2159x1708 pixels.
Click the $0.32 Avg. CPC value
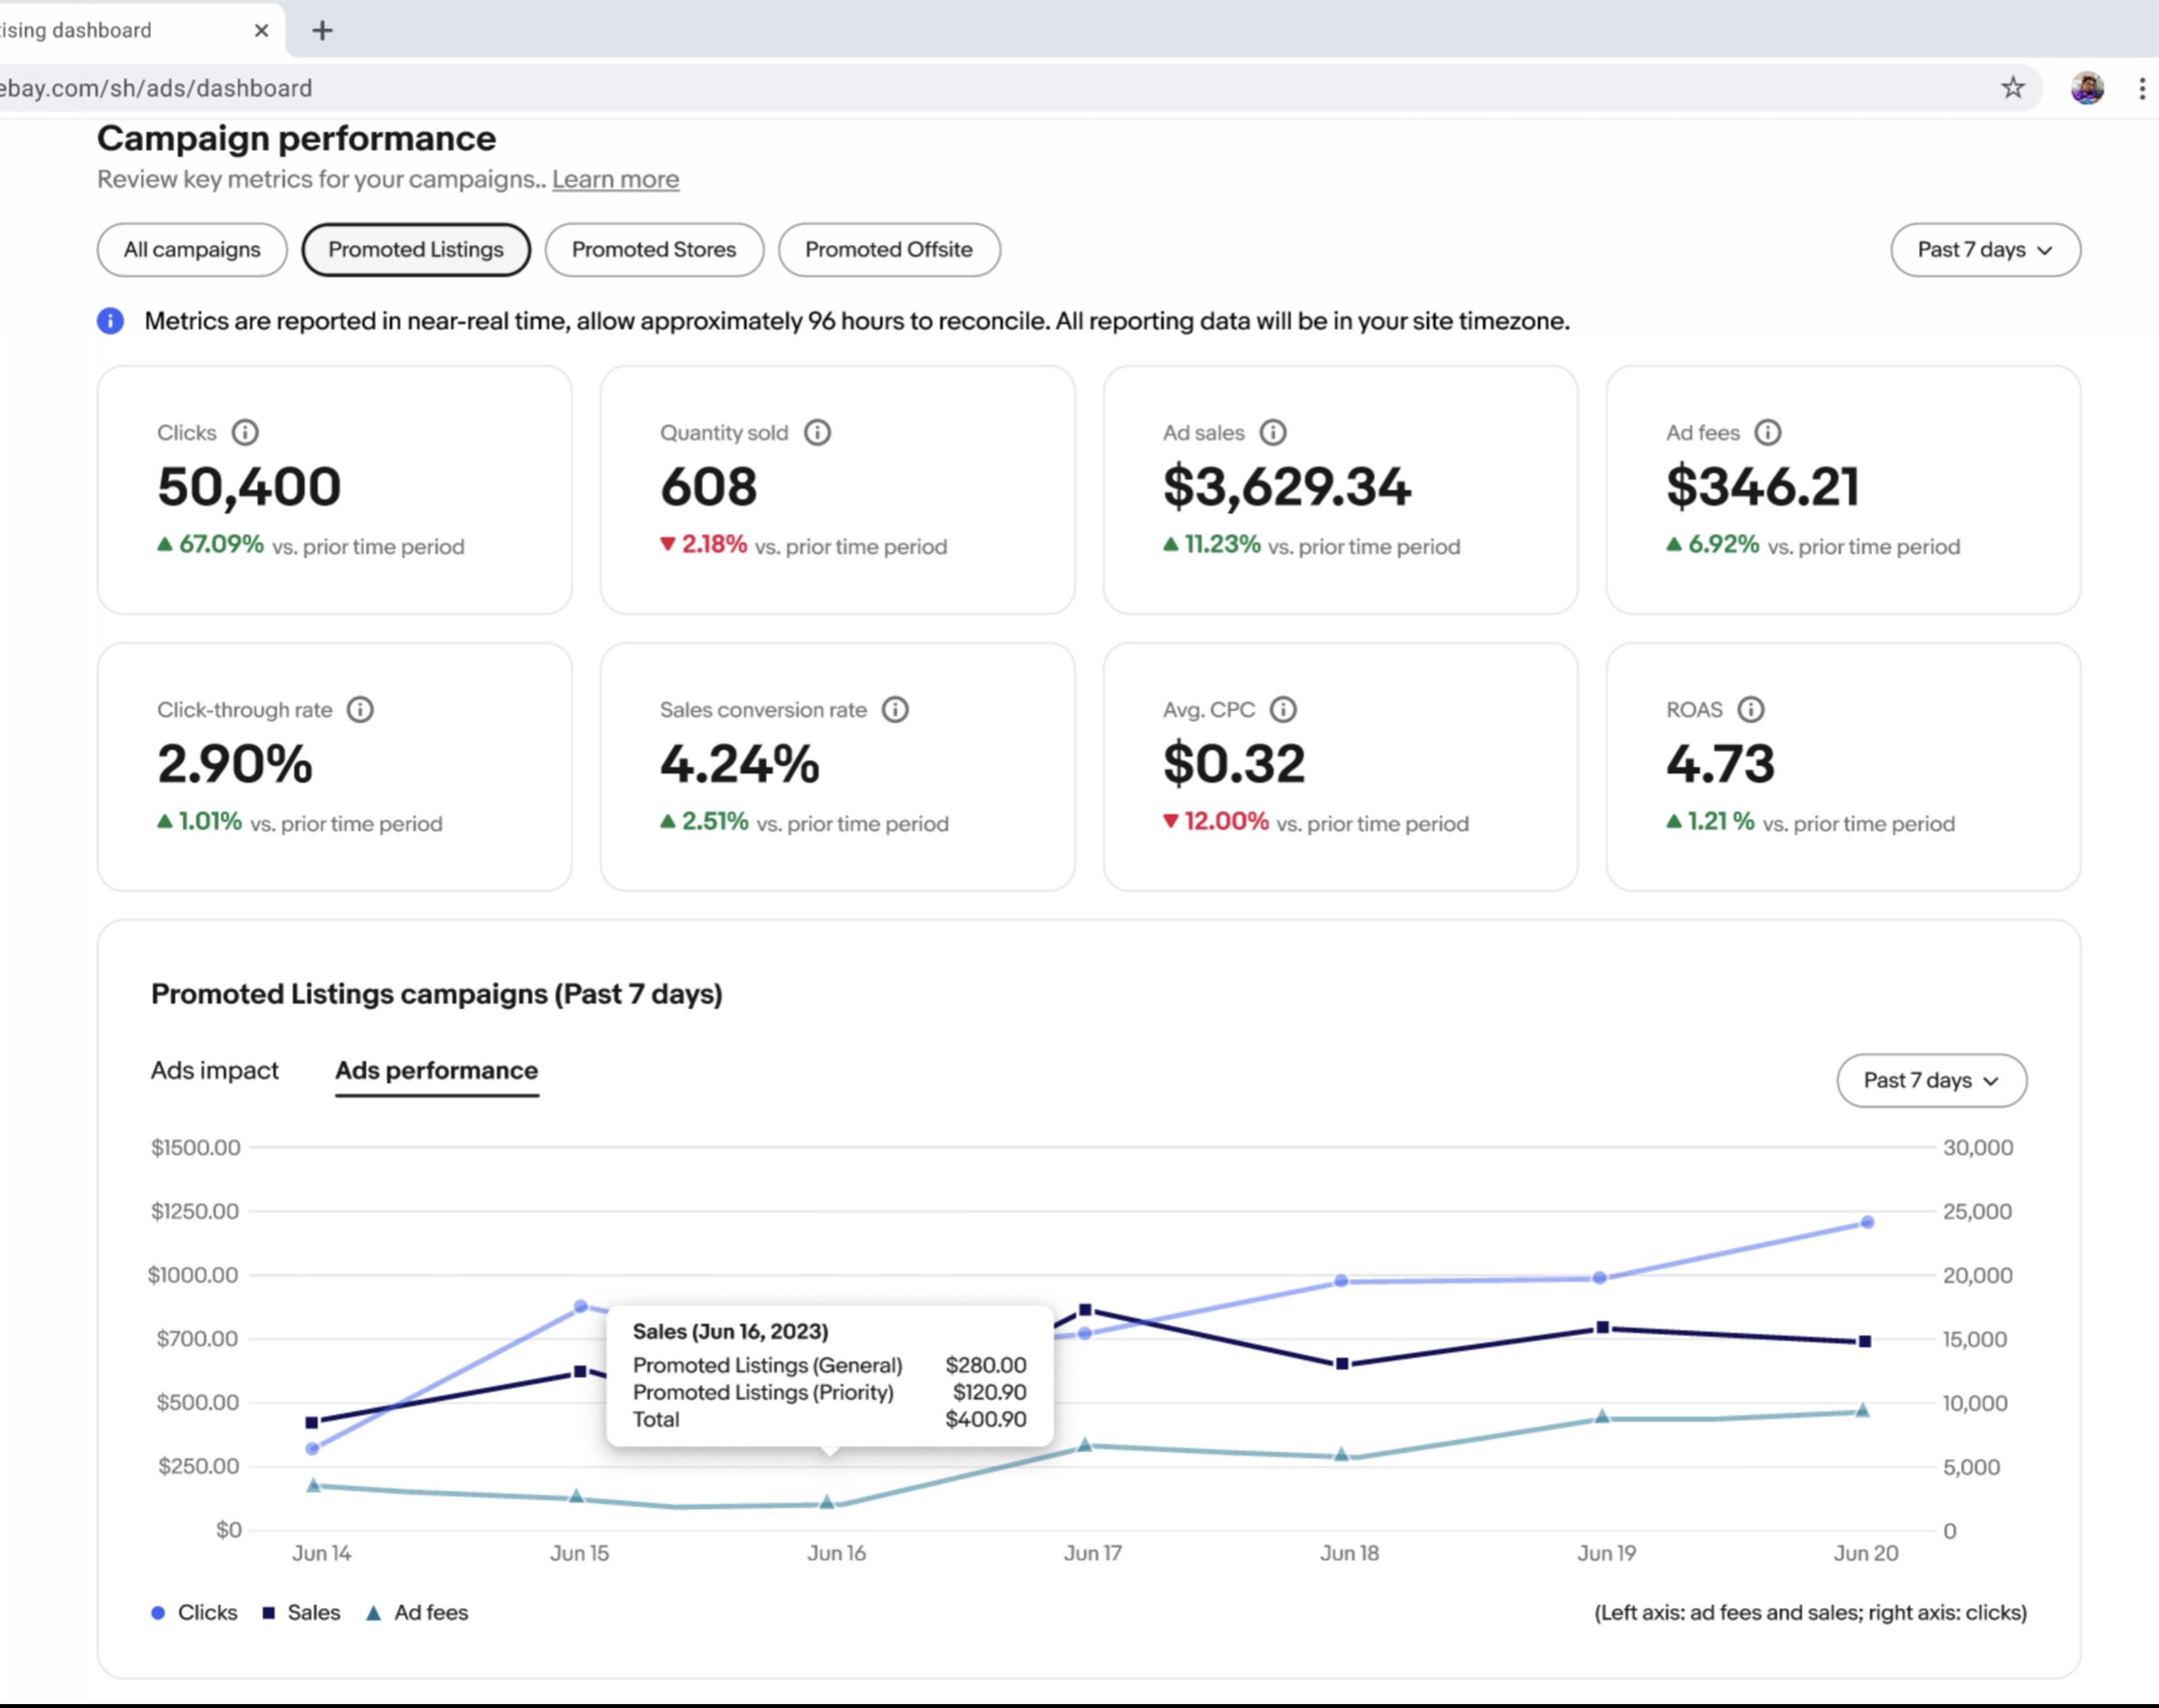[1233, 764]
